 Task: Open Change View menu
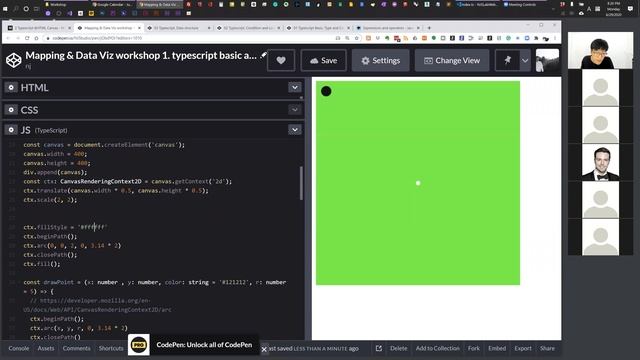tap(452, 60)
